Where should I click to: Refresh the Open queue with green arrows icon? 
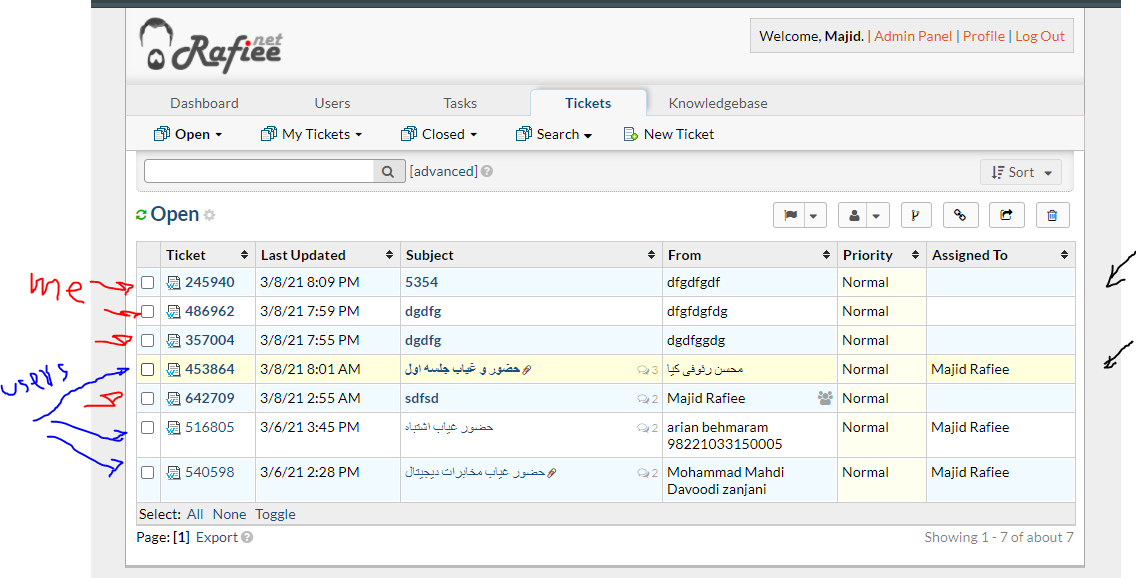[141, 215]
